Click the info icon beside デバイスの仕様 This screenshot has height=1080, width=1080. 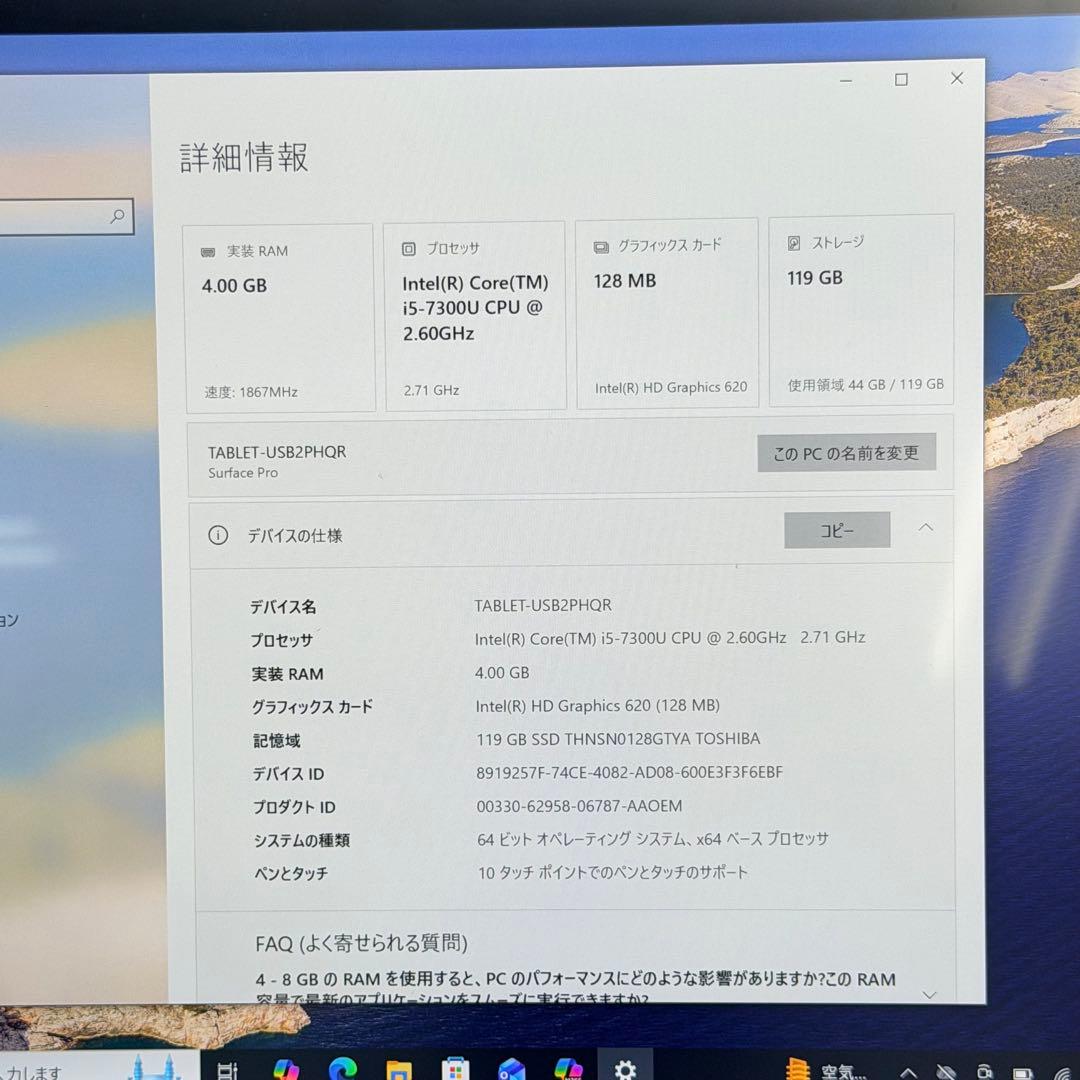(x=218, y=535)
